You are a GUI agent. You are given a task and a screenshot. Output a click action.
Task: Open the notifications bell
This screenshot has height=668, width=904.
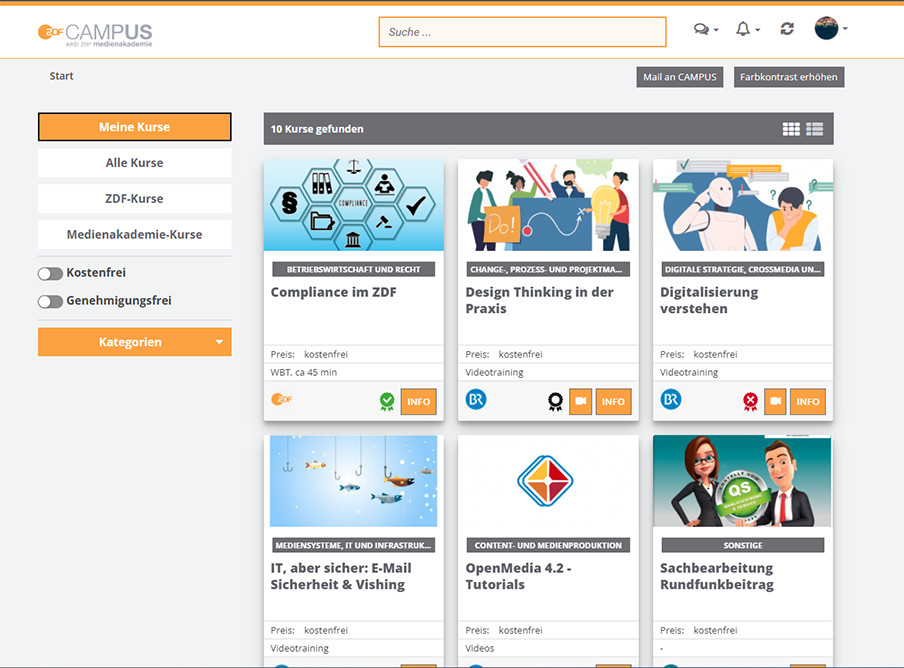tap(743, 29)
